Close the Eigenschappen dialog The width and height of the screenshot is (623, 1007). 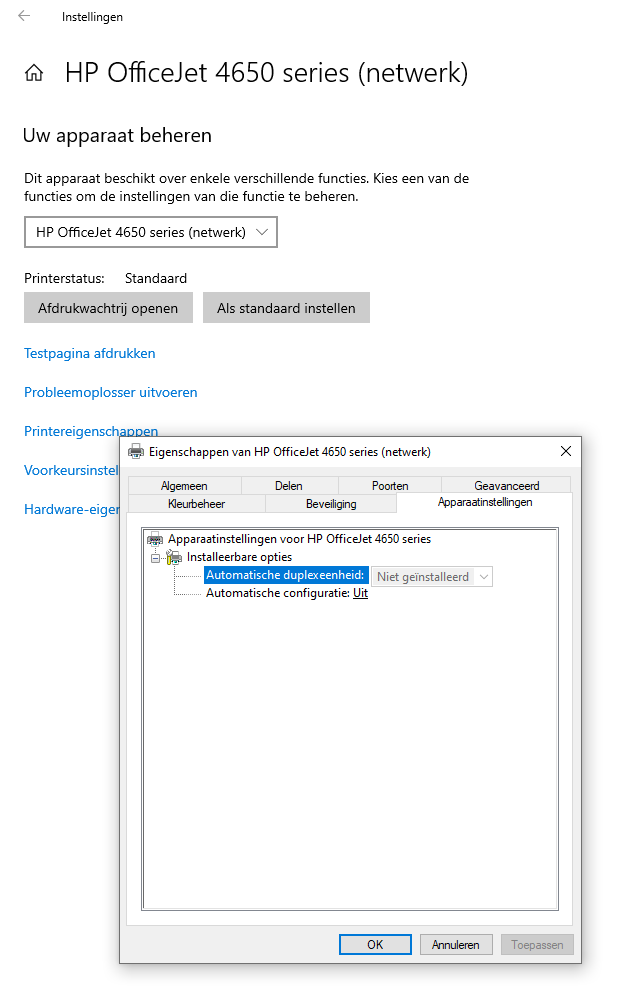tap(566, 451)
